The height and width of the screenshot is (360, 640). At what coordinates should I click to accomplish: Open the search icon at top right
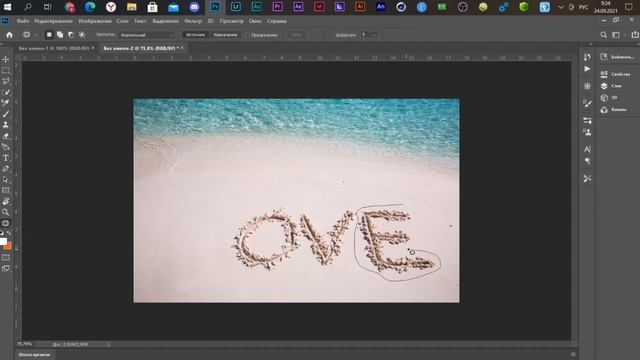point(603,35)
